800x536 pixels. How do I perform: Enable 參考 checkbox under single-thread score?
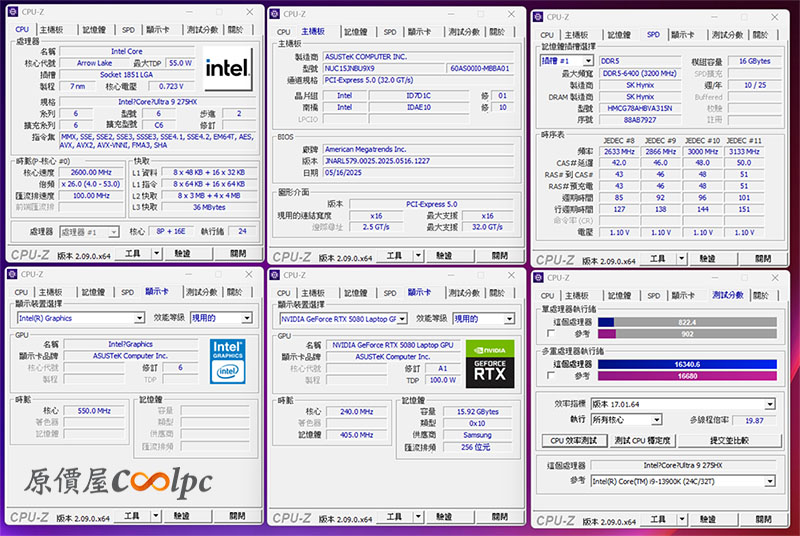551,334
